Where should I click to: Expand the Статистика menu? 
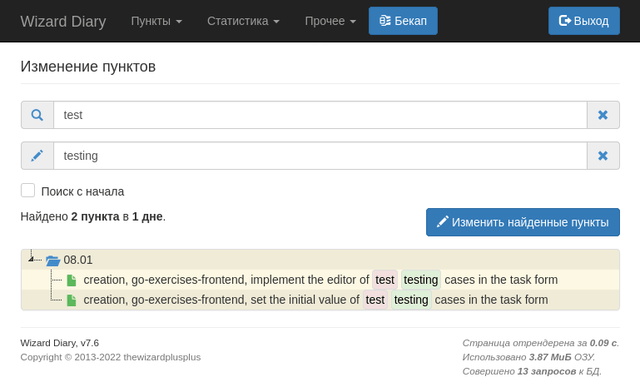[243, 21]
